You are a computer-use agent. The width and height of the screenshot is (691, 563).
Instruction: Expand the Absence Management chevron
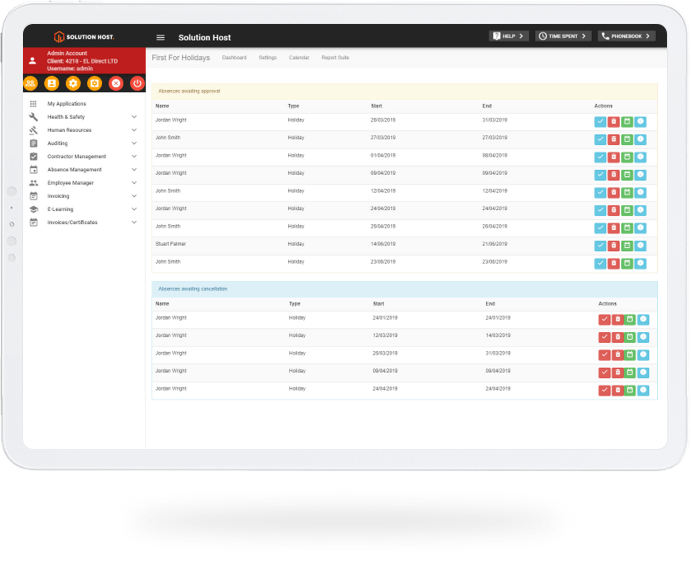pos(134,170)
